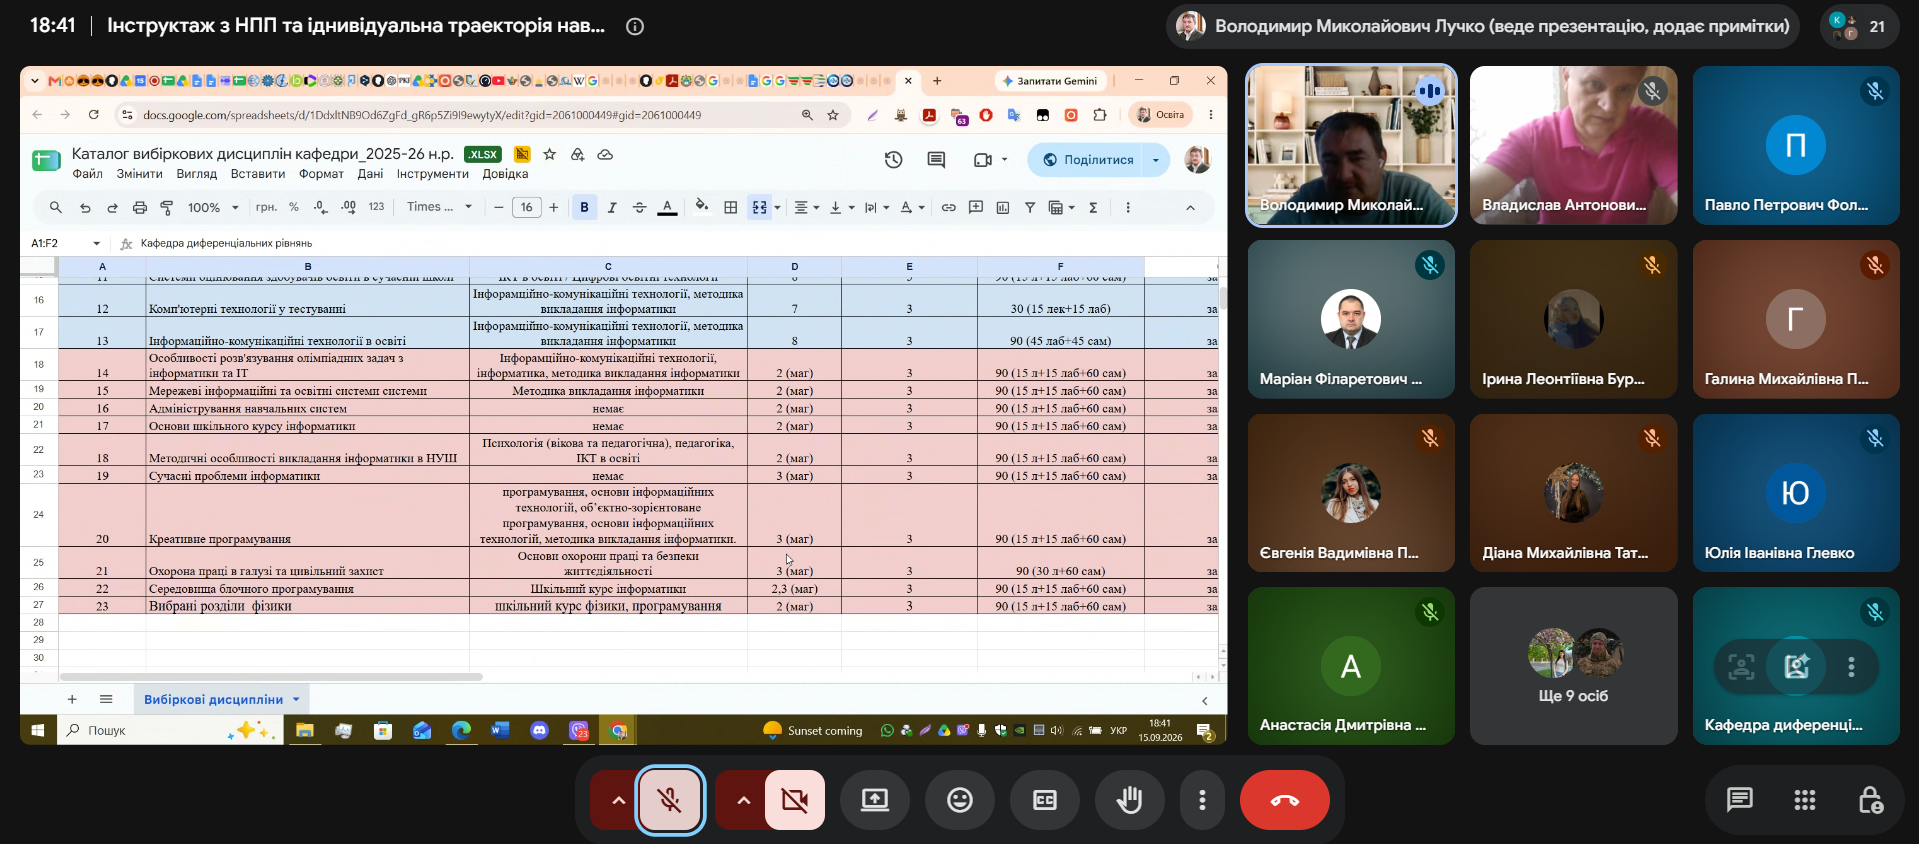Create a filter in the Sheets toolbar
The height and width of the screenshot is (844, 1919).
pos(1030,208)
